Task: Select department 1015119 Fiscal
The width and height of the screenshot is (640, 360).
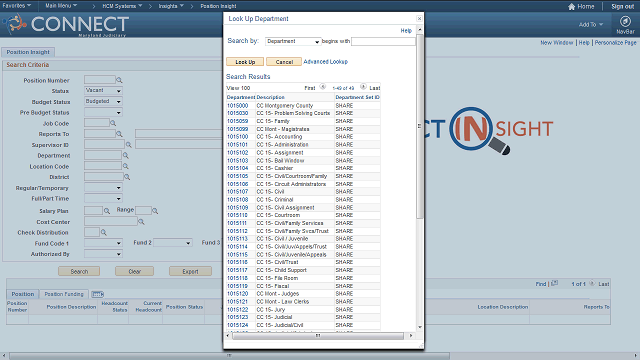Action: [x=237, y=286]
